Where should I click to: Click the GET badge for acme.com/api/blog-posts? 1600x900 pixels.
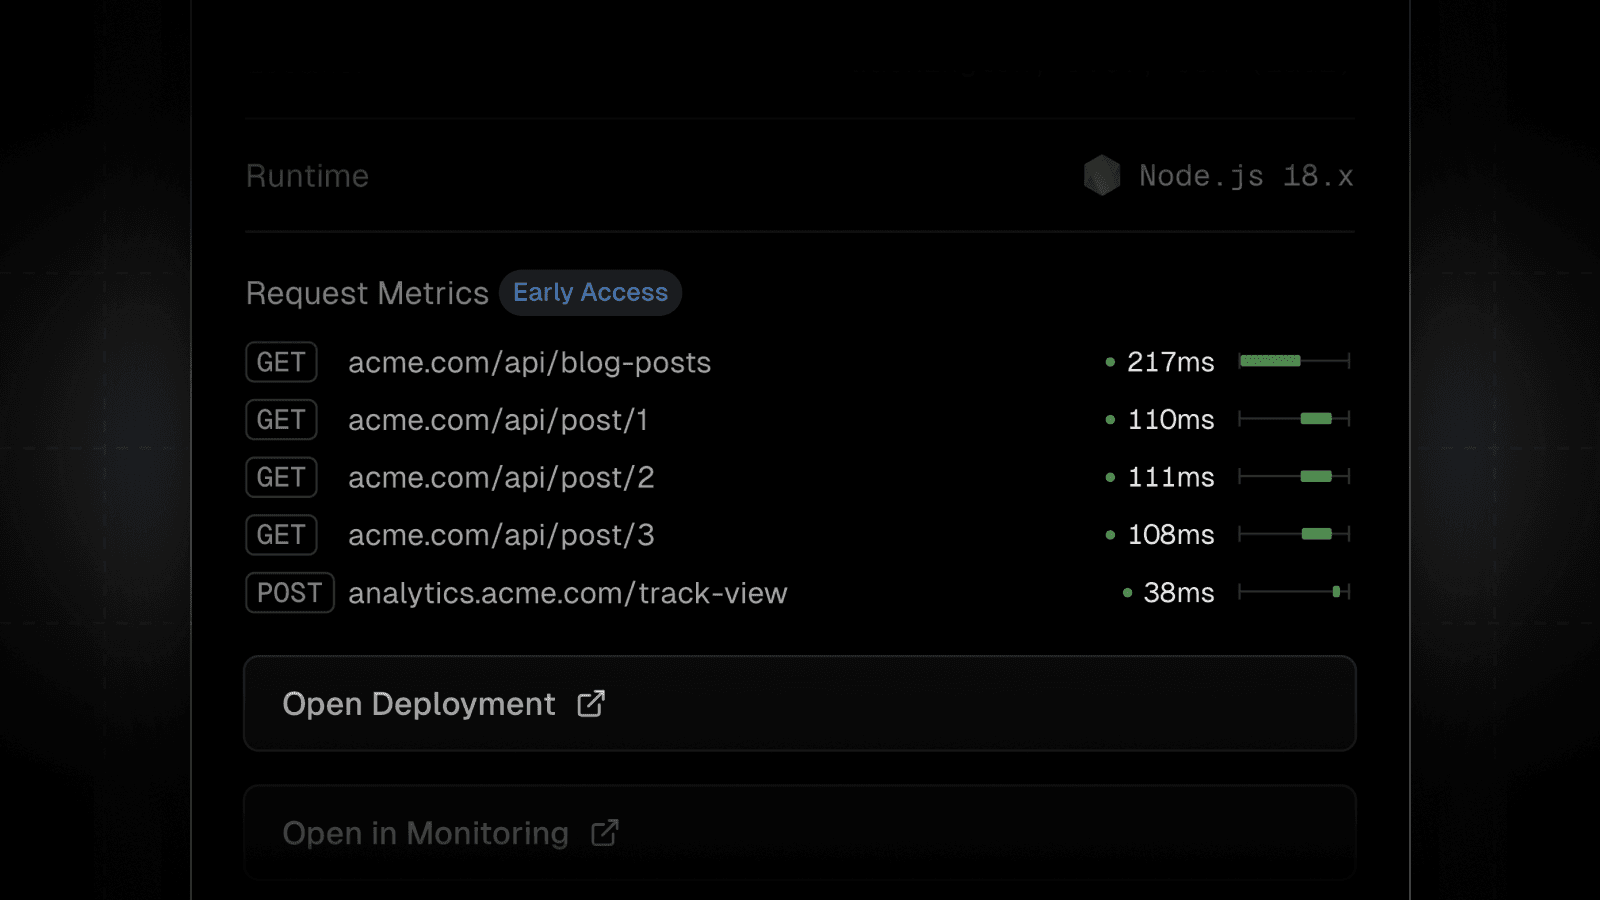[281, 362]
